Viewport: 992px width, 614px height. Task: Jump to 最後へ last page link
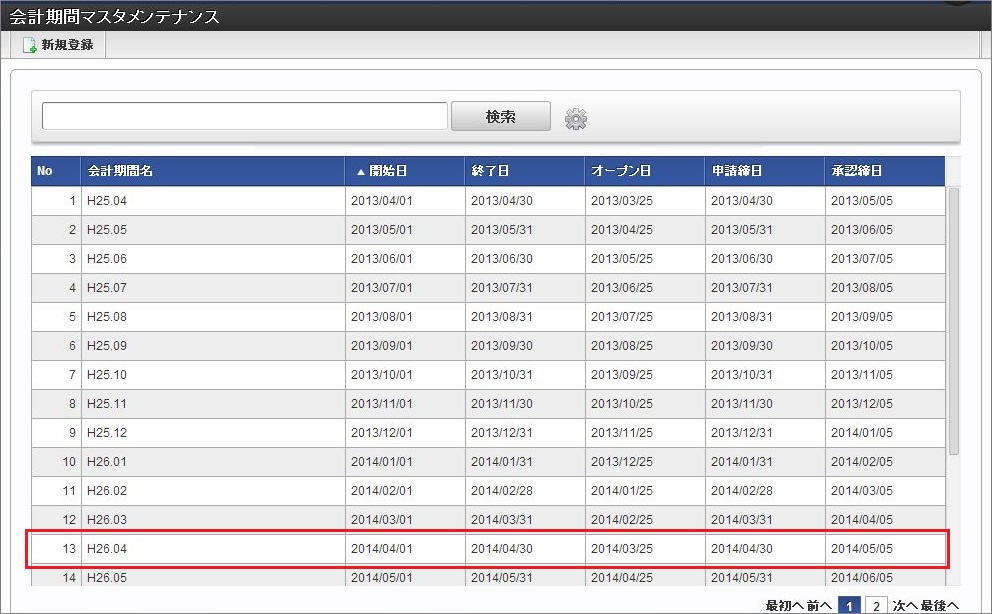942,605
